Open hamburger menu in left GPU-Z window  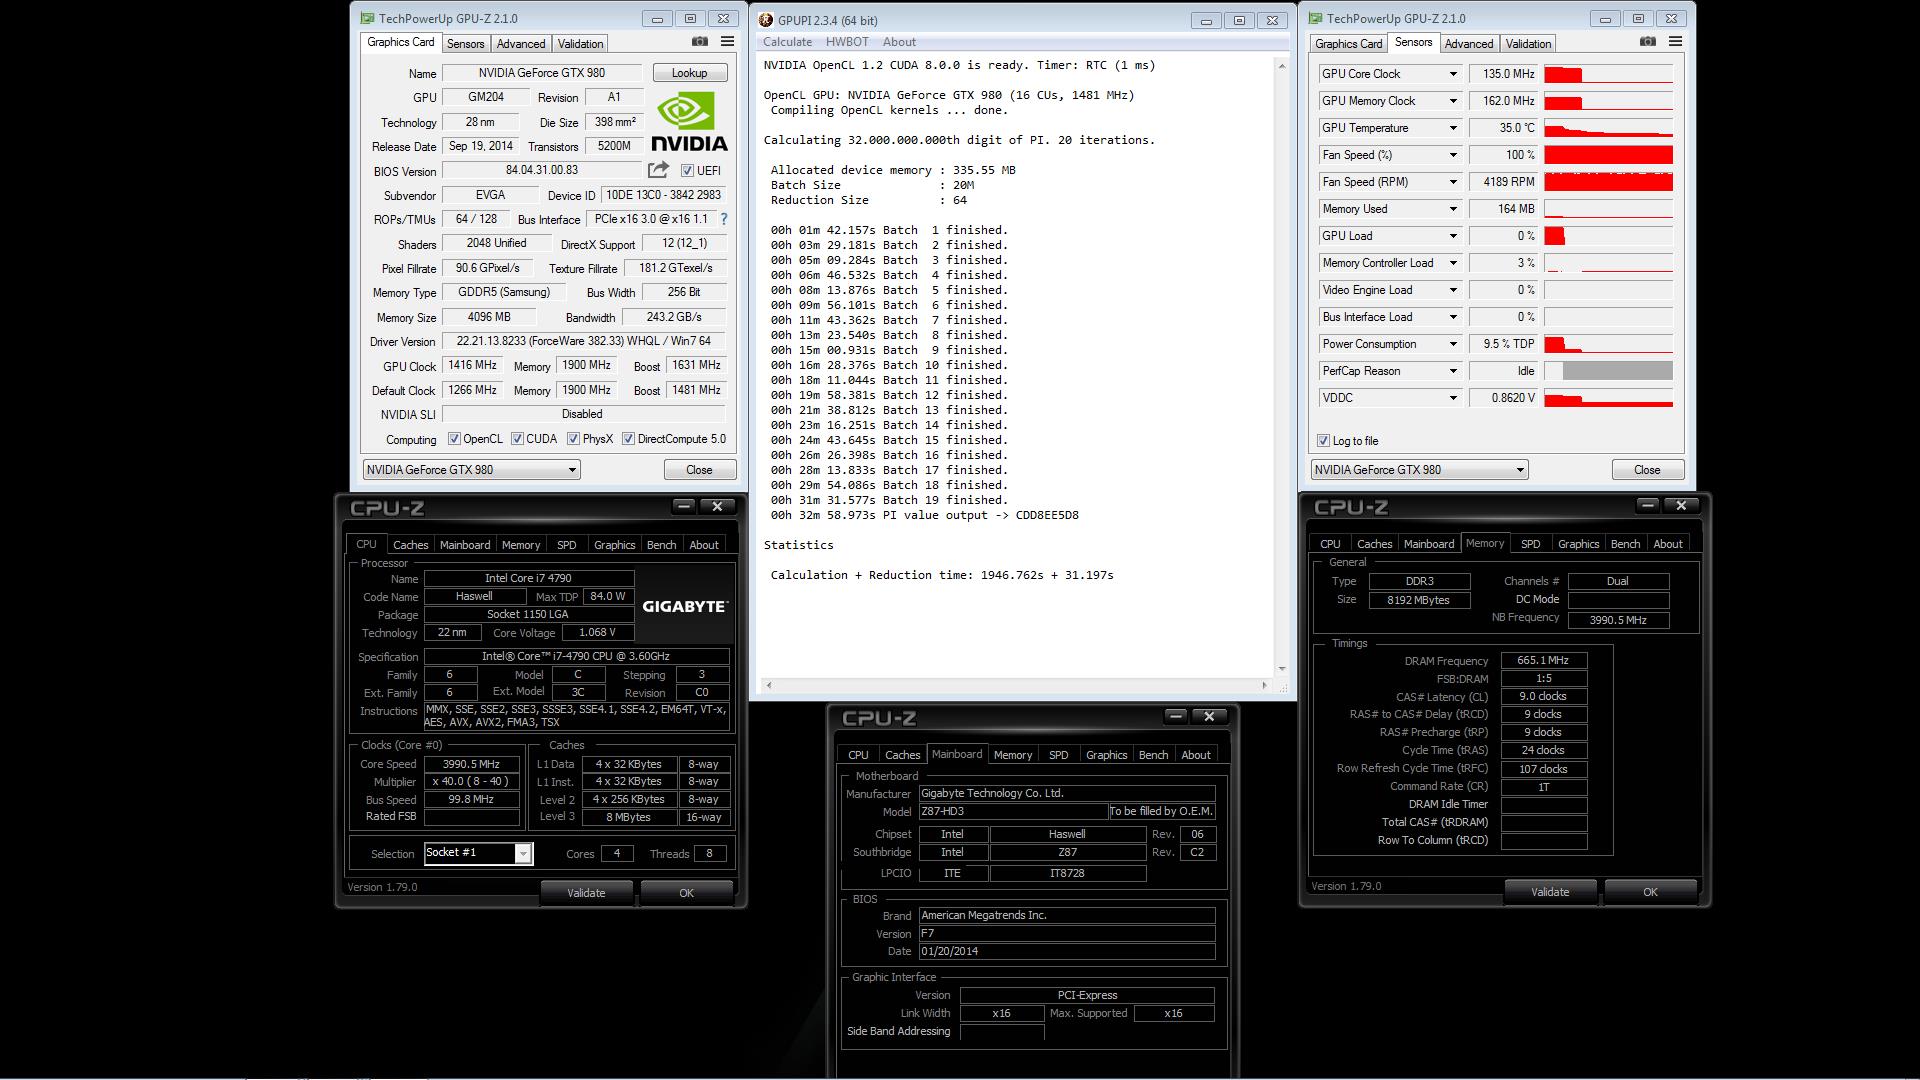(727, 42)
